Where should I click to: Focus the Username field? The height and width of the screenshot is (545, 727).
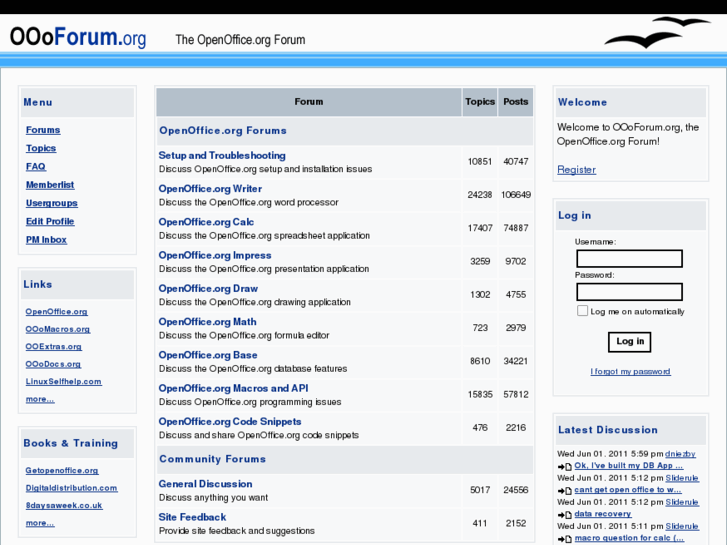click(x=629, y=258)
